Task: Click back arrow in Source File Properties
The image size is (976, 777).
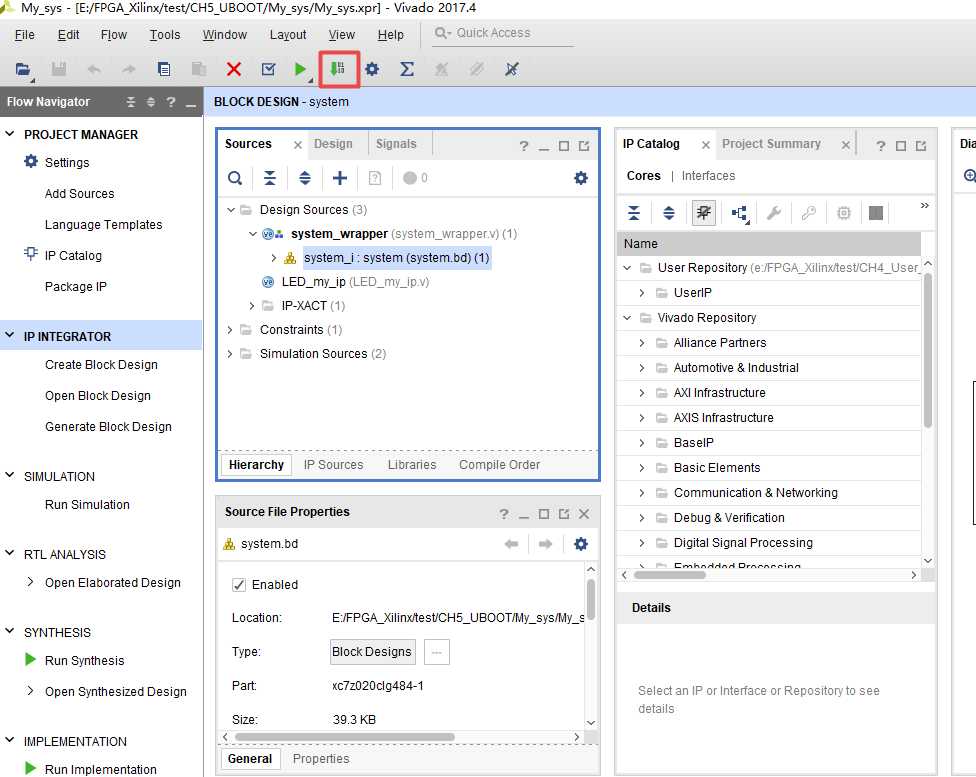Action: click(512, 544)
